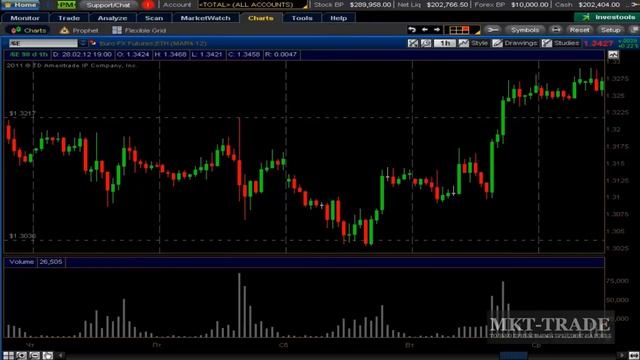The height and width of the screenshot is (360, 640).
Task: Click the horizontal scrollbar thumb
Action: point(513,356)
